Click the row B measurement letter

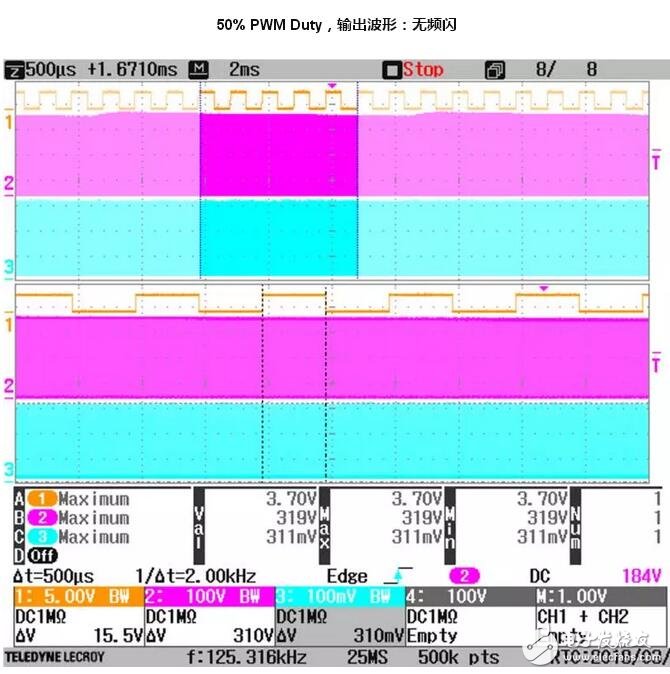click(x=19, y=518)
